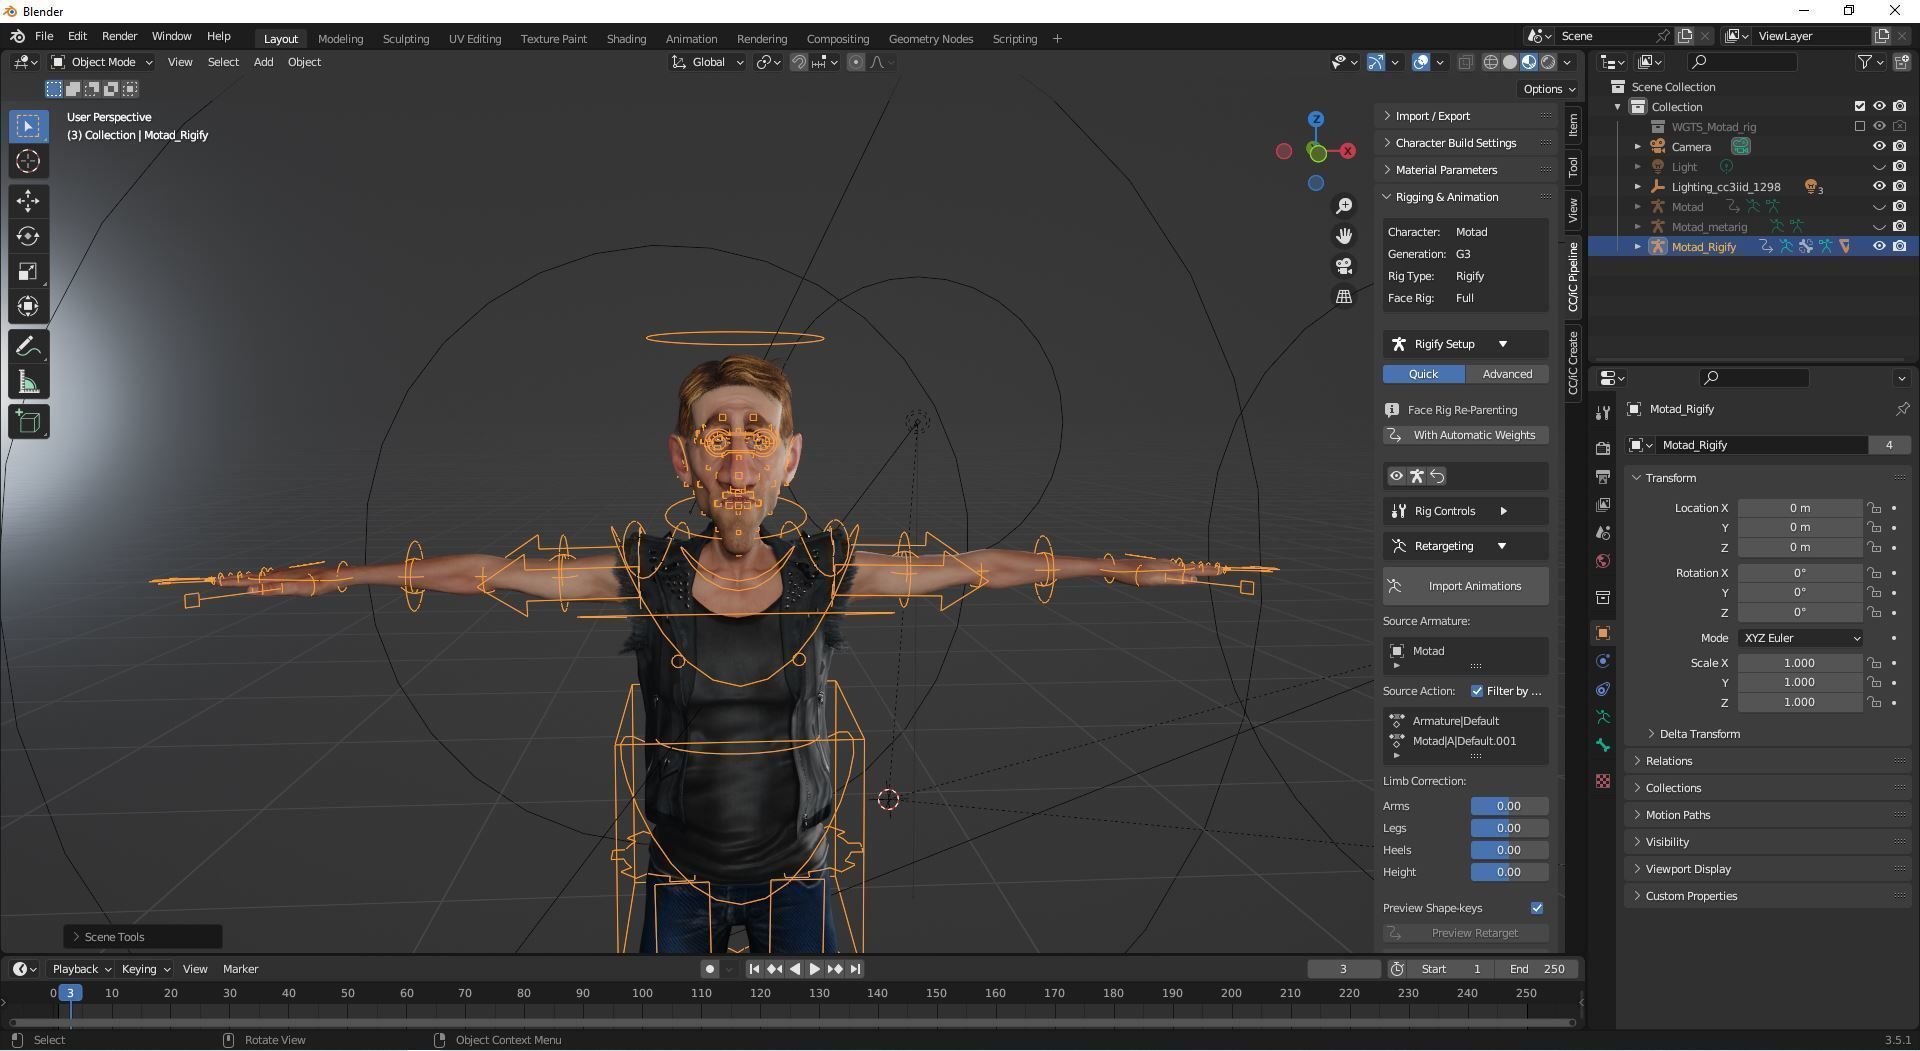Open Tool properties tab icon
Viewport: 1920px width, 1051px height.
coord(1603,413)
